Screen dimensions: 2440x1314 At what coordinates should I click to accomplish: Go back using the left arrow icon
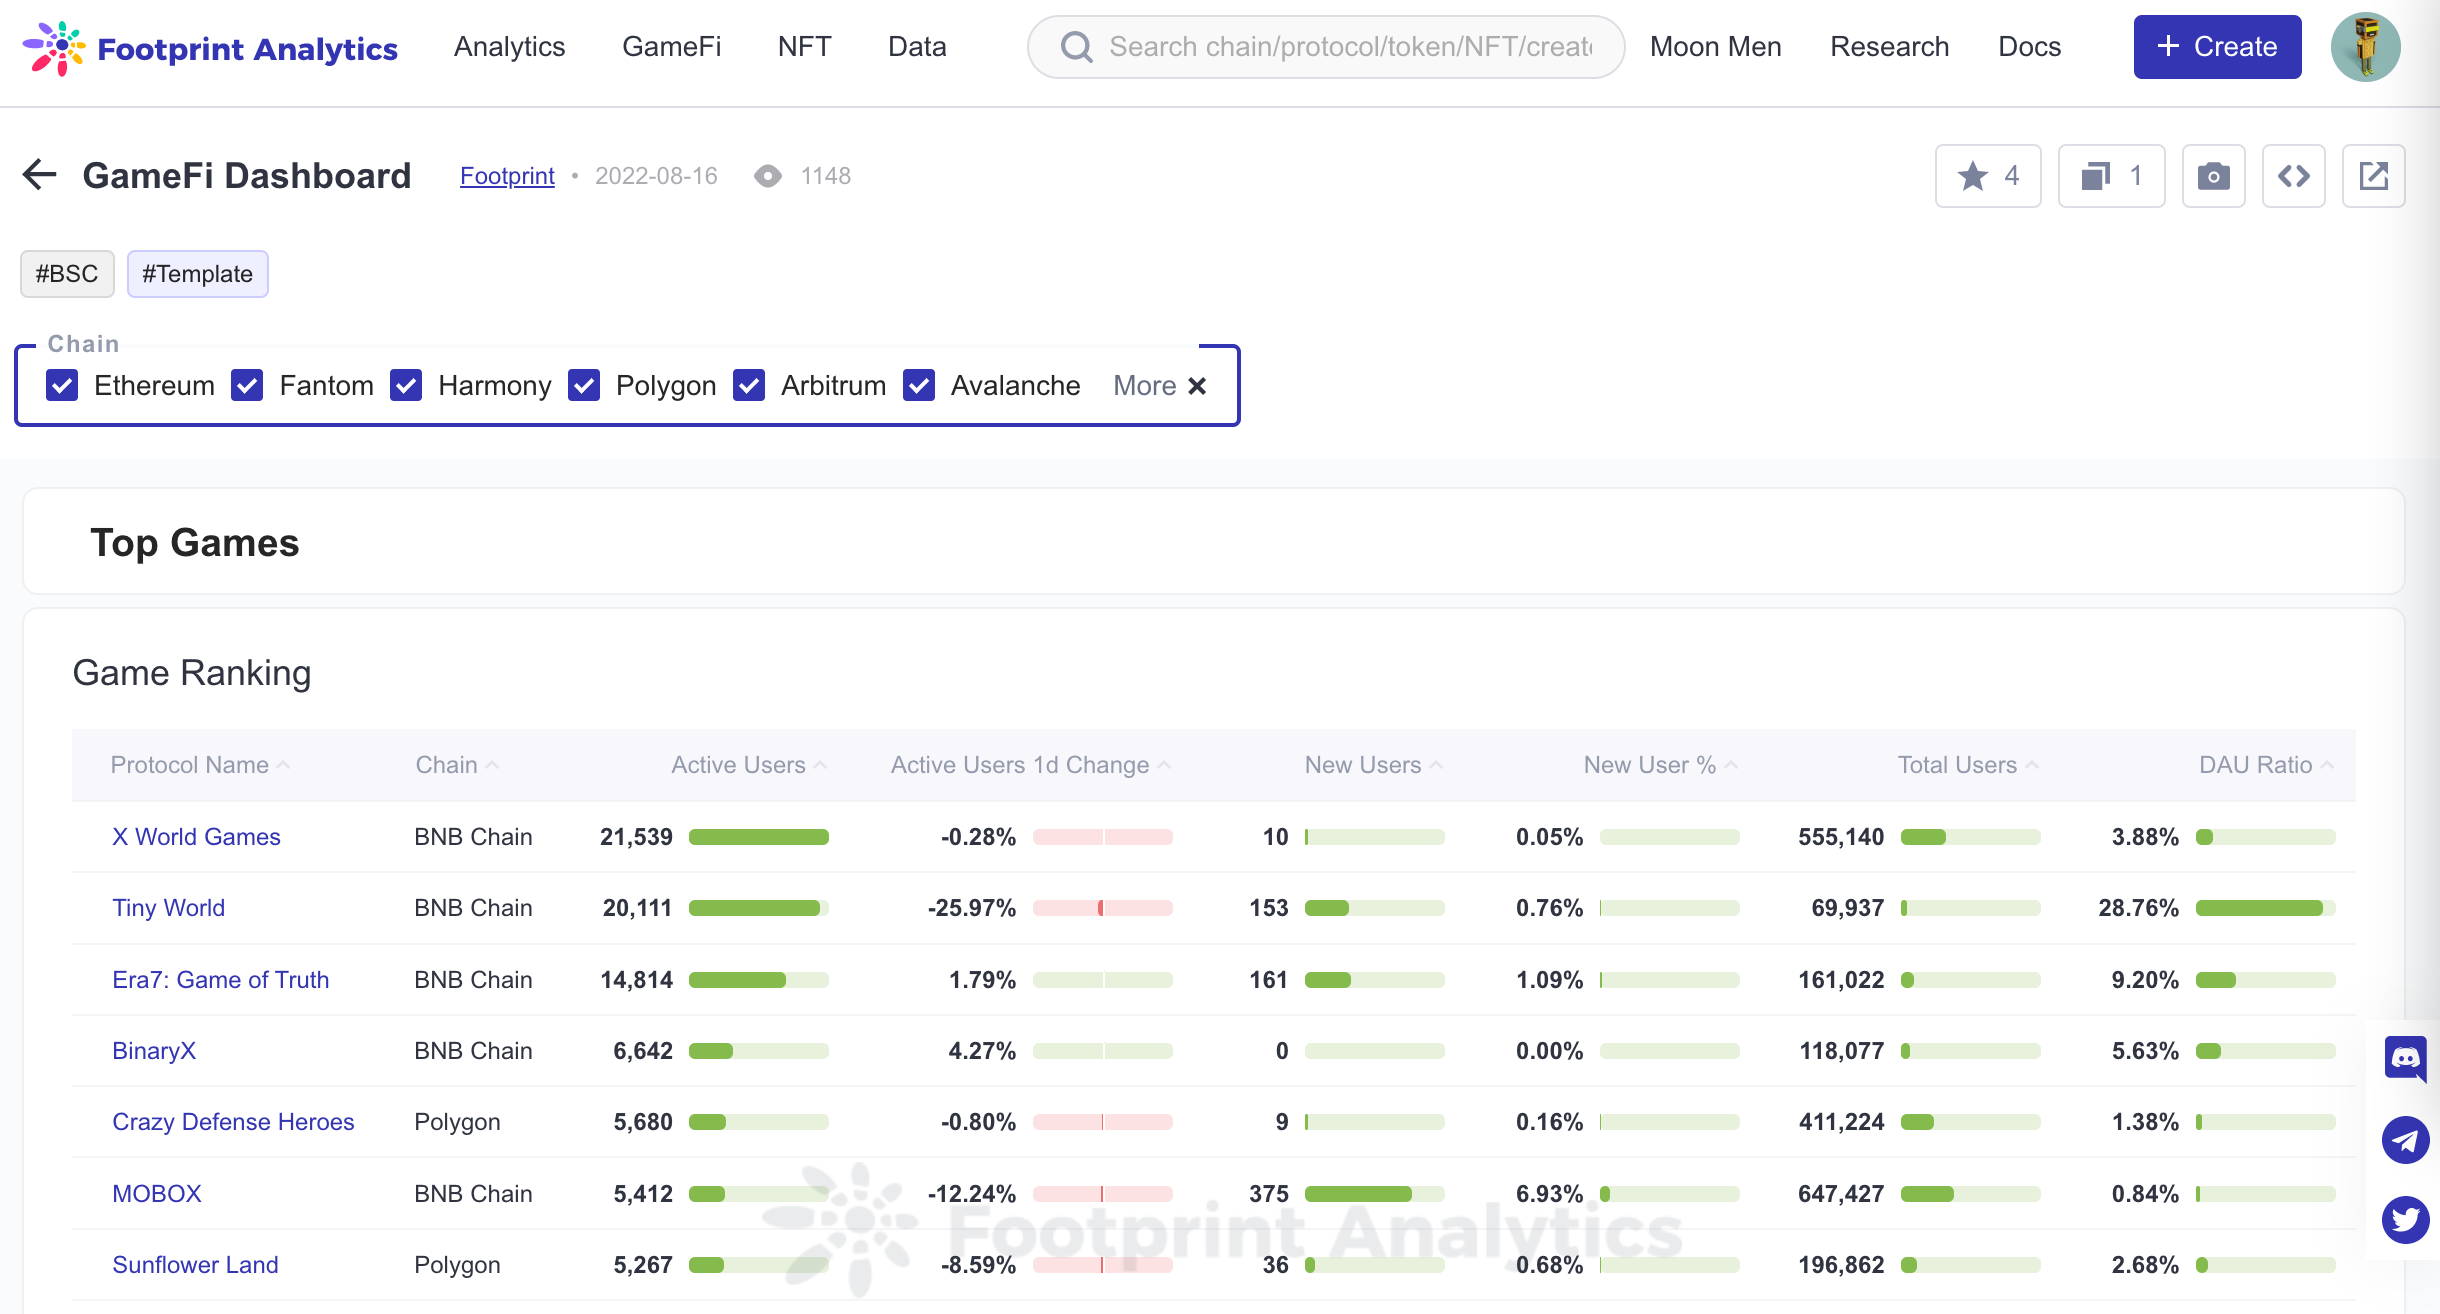coord(39,175)
